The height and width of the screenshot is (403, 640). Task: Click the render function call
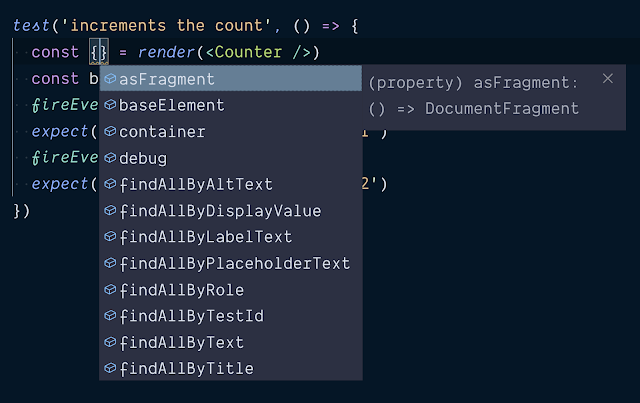166,52
